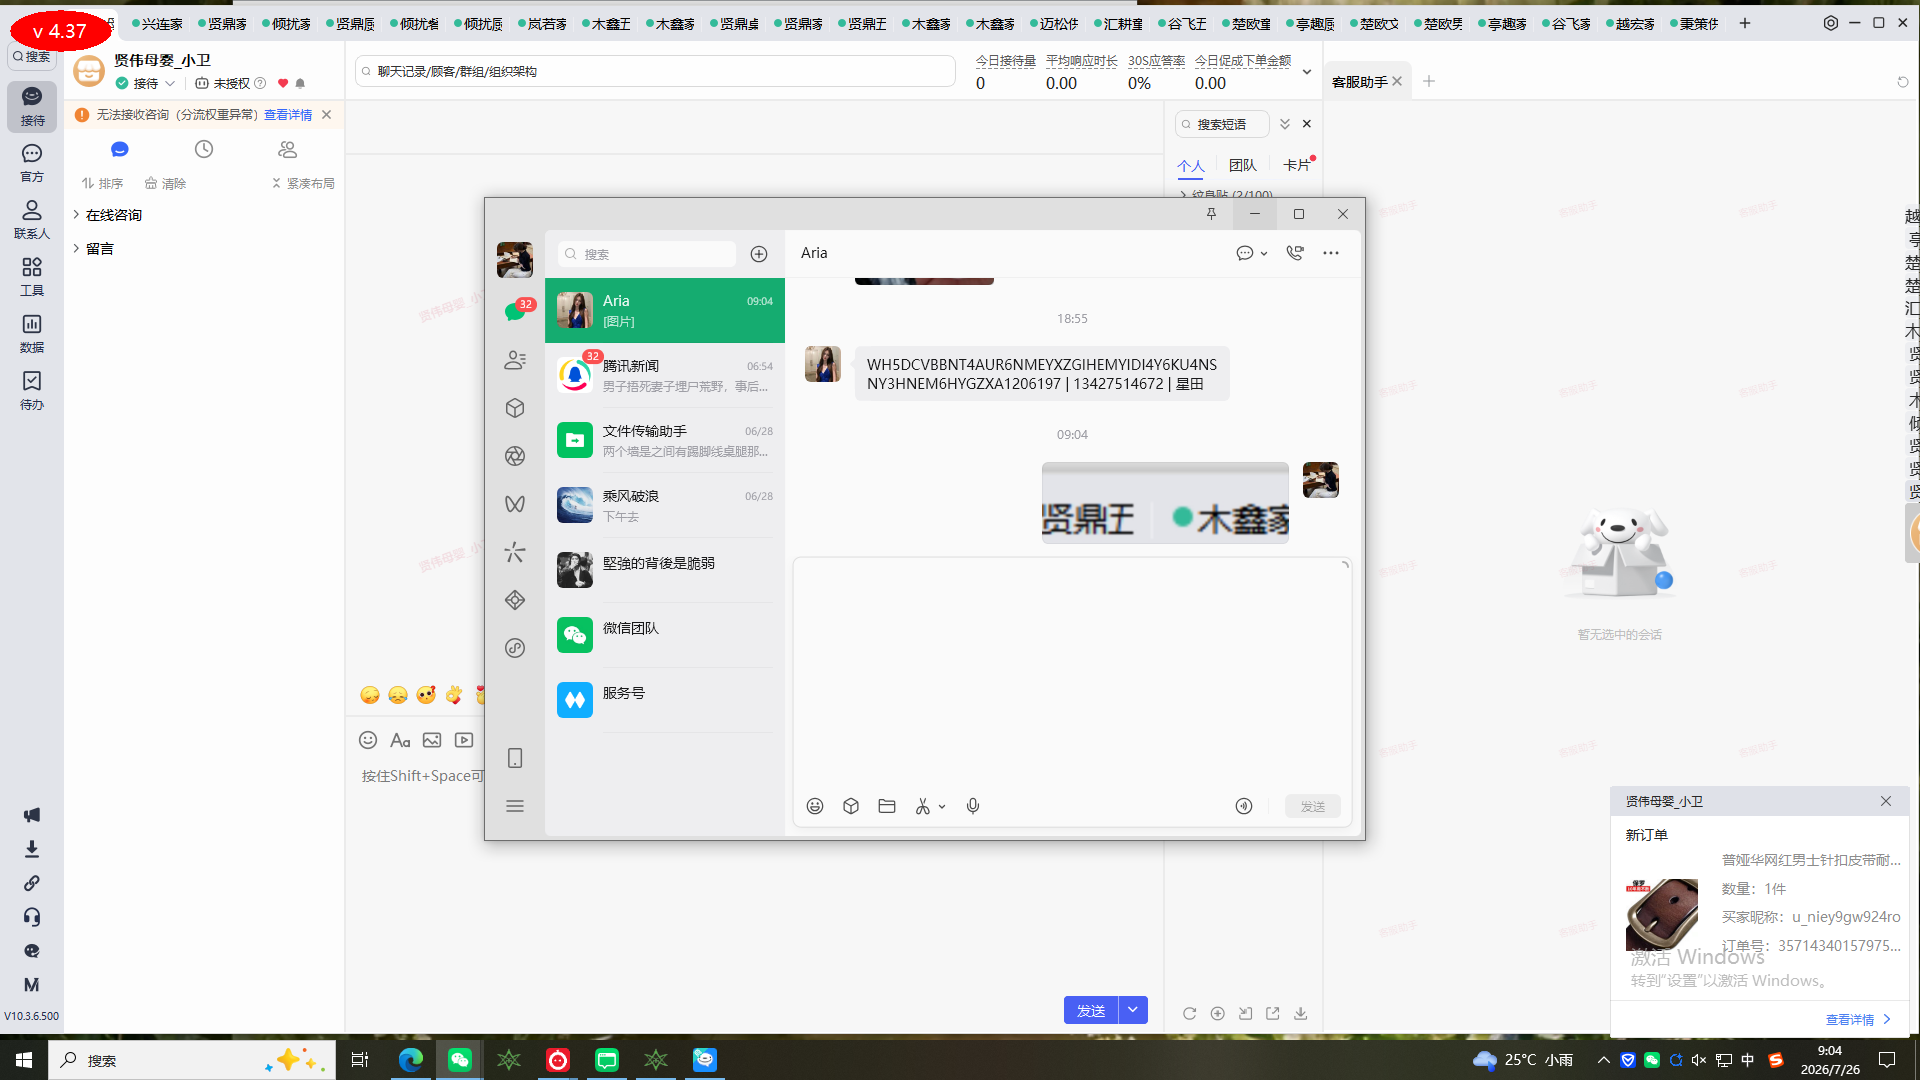Click 清除 to clear conversations
The width and height of the screenshot is (1920, 1080).
(x=165, y=183)
